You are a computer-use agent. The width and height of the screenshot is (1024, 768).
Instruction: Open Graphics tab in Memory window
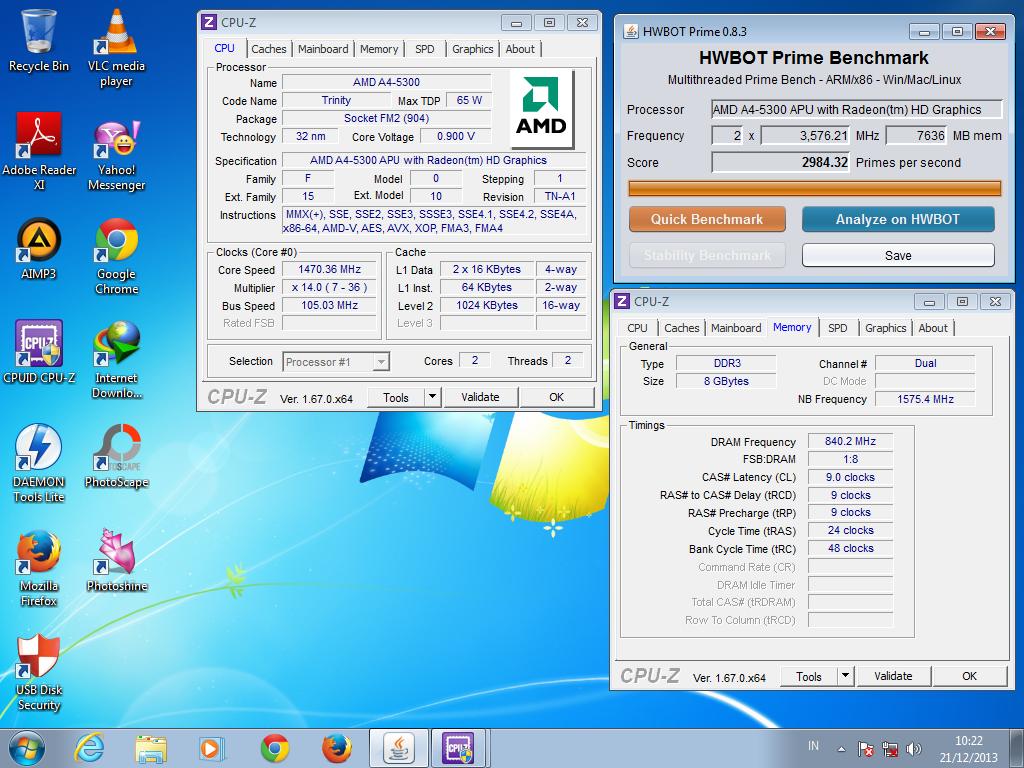point(886,328)
